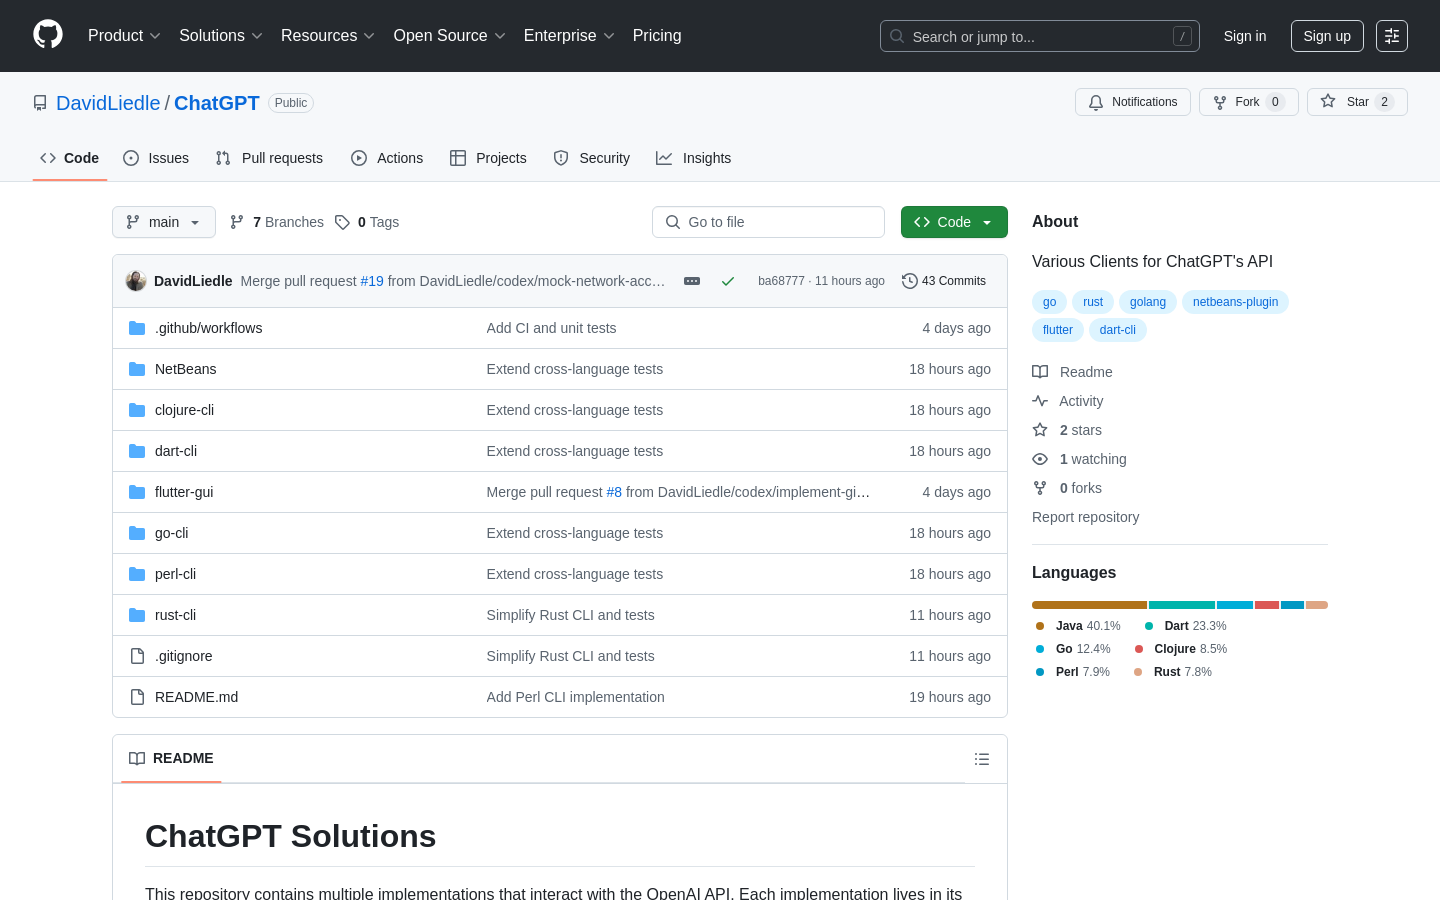Screen dimensions: 1440x900
Task: Open the DavidLiedle owner link
Action: click(108, 103)
